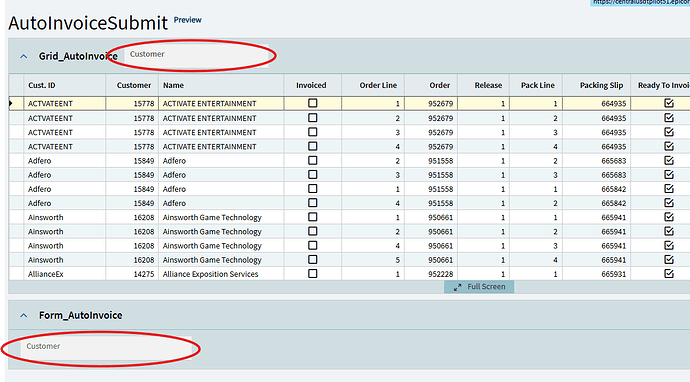This screenshot has width=690, height=382.
Task: Check Invoiced for Adfero order line 4
Action: tap(312, 203)
